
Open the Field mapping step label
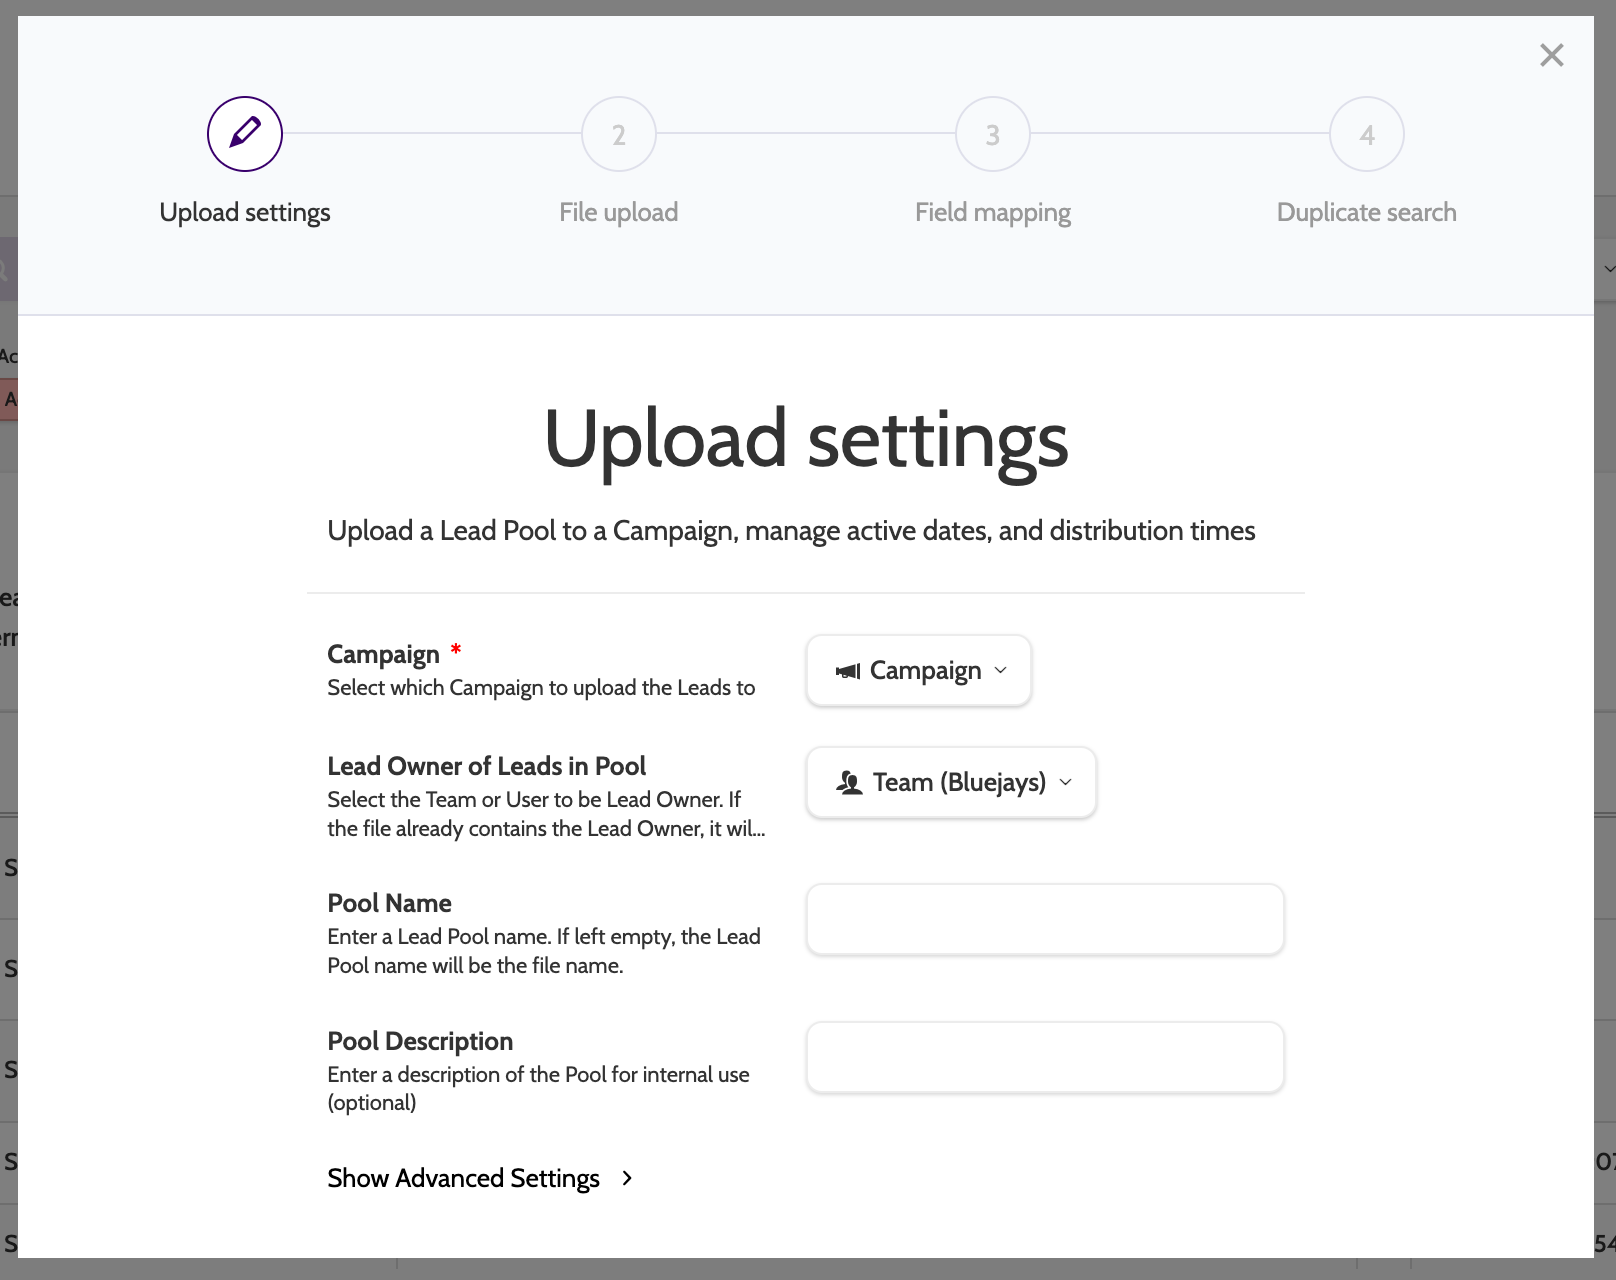pos(993,212)
